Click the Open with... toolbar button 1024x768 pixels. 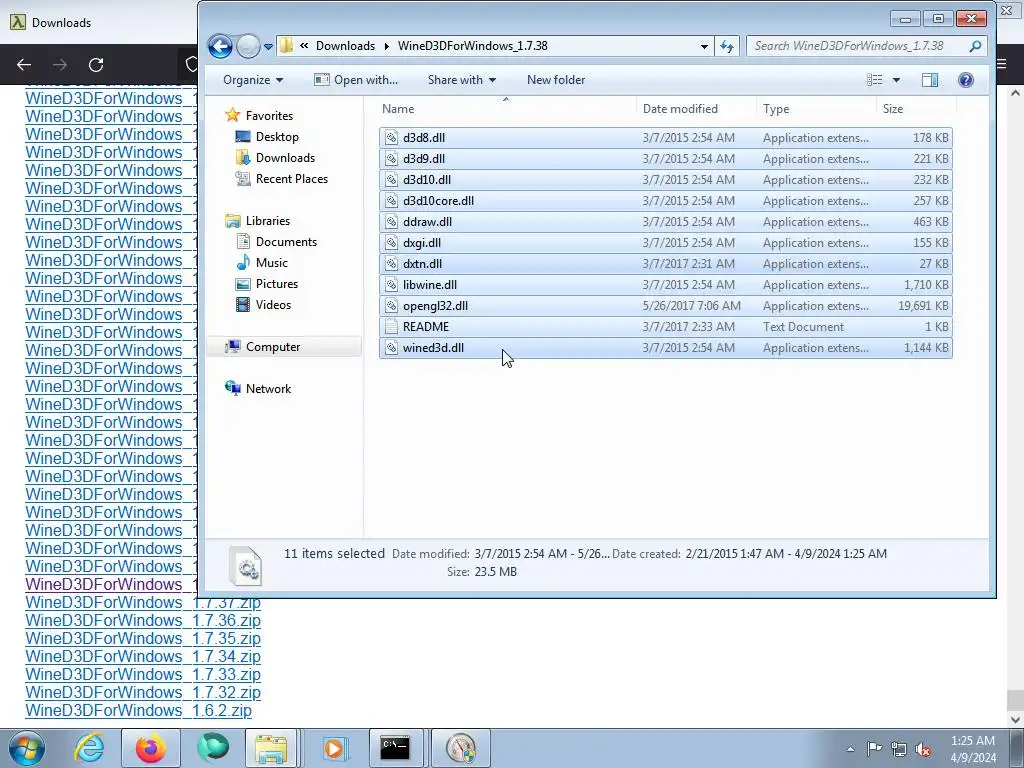[x=356, y=80]
